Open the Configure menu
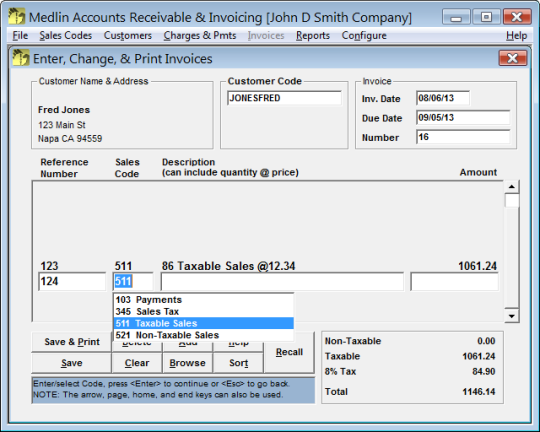Screen dimensions: 540x432 364,35
